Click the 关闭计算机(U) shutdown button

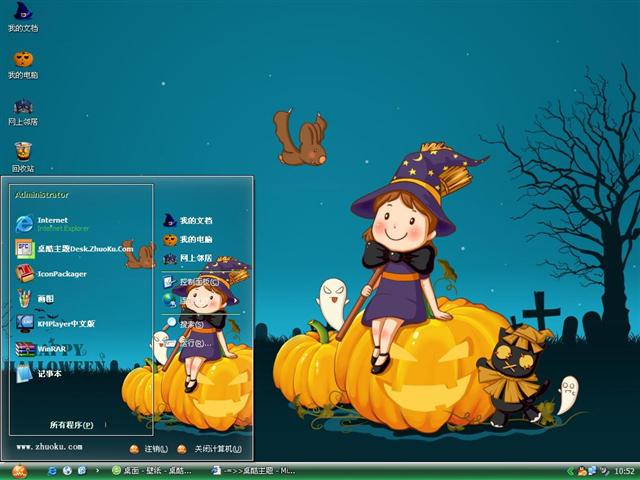point(210,449)
